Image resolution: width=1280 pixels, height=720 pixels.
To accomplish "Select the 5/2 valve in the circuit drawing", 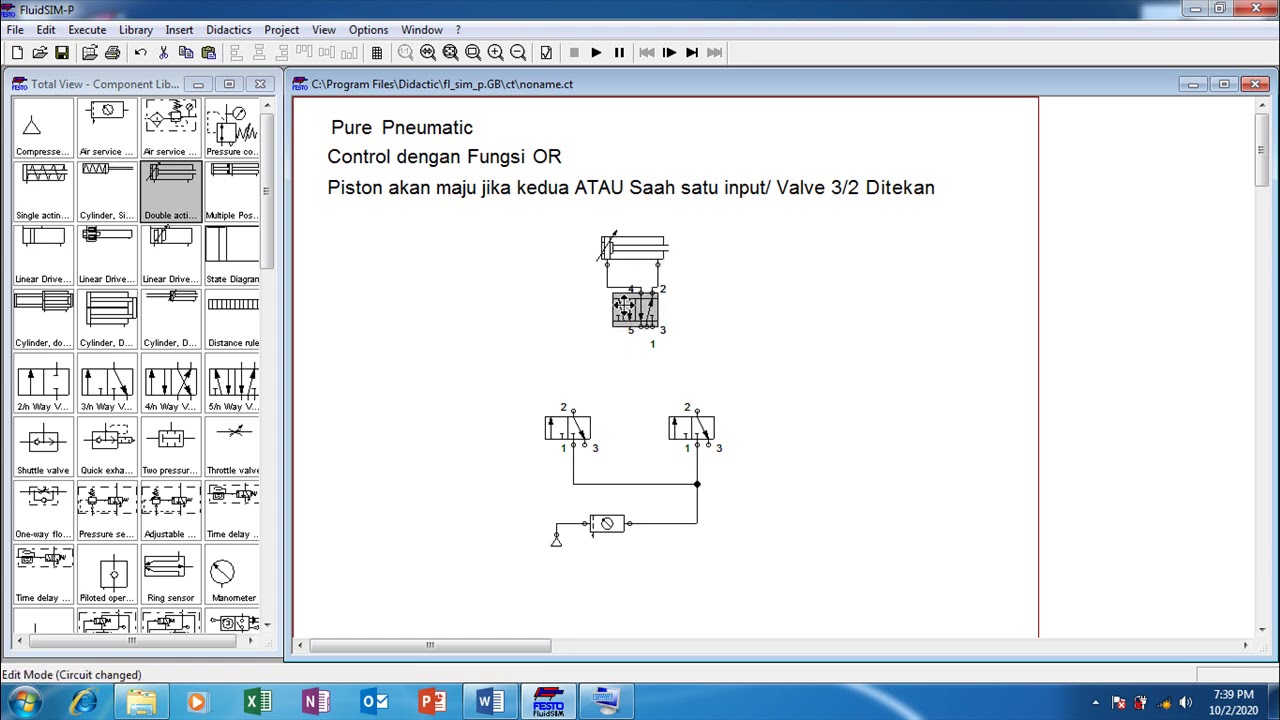I will 636,310.
